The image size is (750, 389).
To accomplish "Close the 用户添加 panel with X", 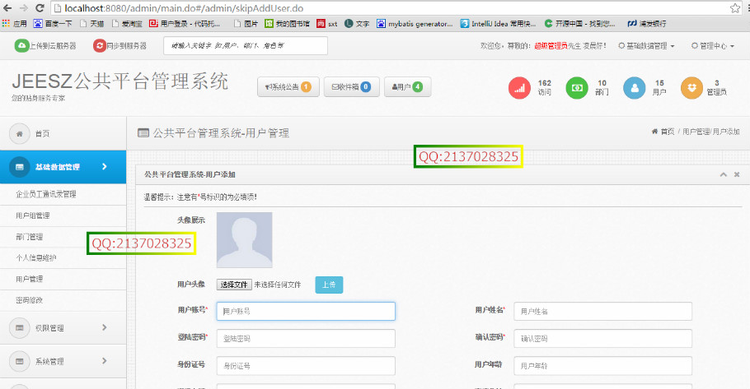I will 737,175.
